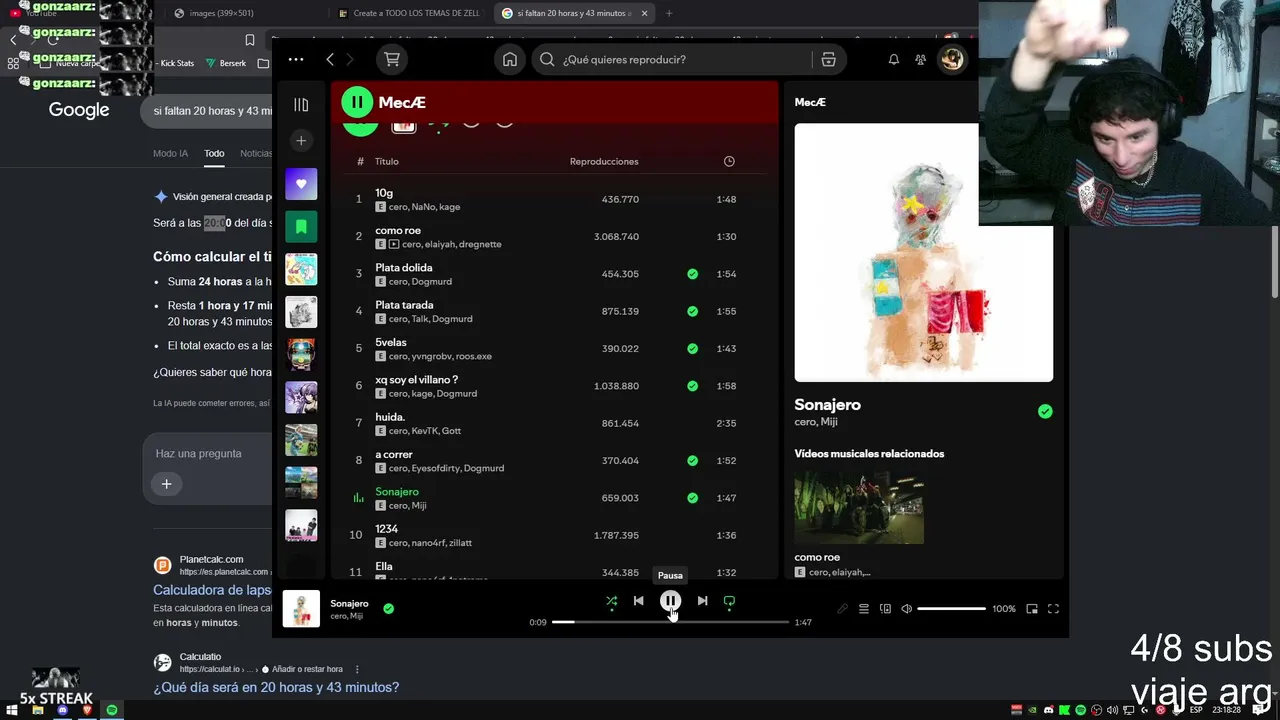
Task: Click the Sonajero album cover in side panel
Action: pos(923,252)
